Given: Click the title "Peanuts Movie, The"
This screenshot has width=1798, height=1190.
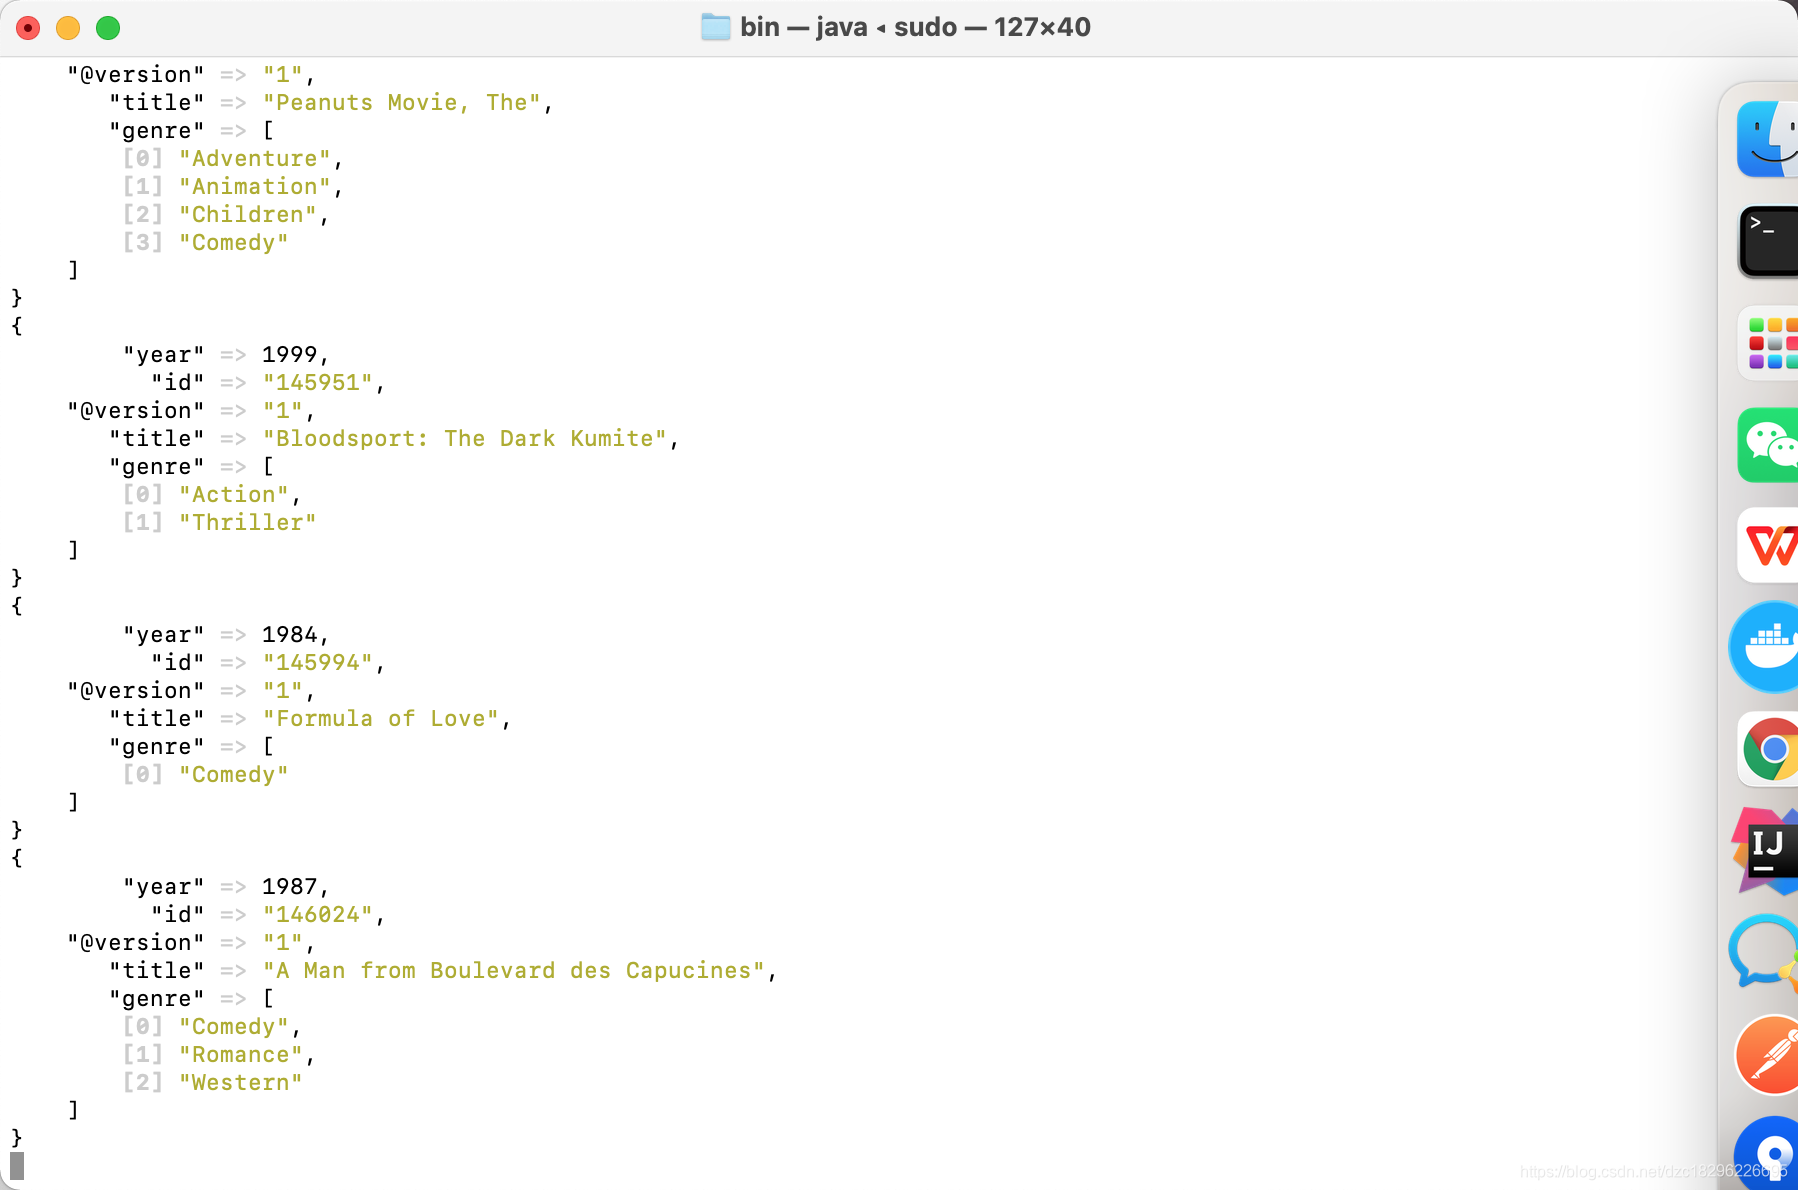Looking at the screenshot, I should 402,103.
